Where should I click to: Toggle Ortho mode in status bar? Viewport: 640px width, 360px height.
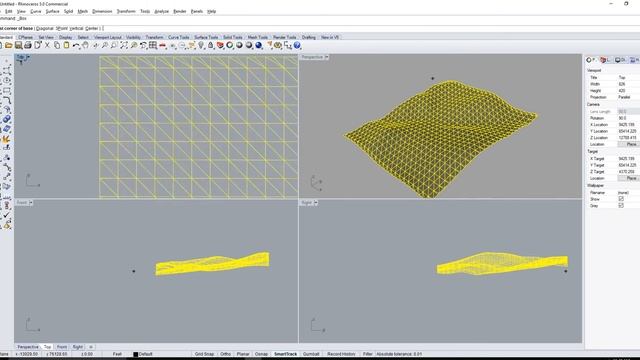pyautogui.click(x=225, y=354)
